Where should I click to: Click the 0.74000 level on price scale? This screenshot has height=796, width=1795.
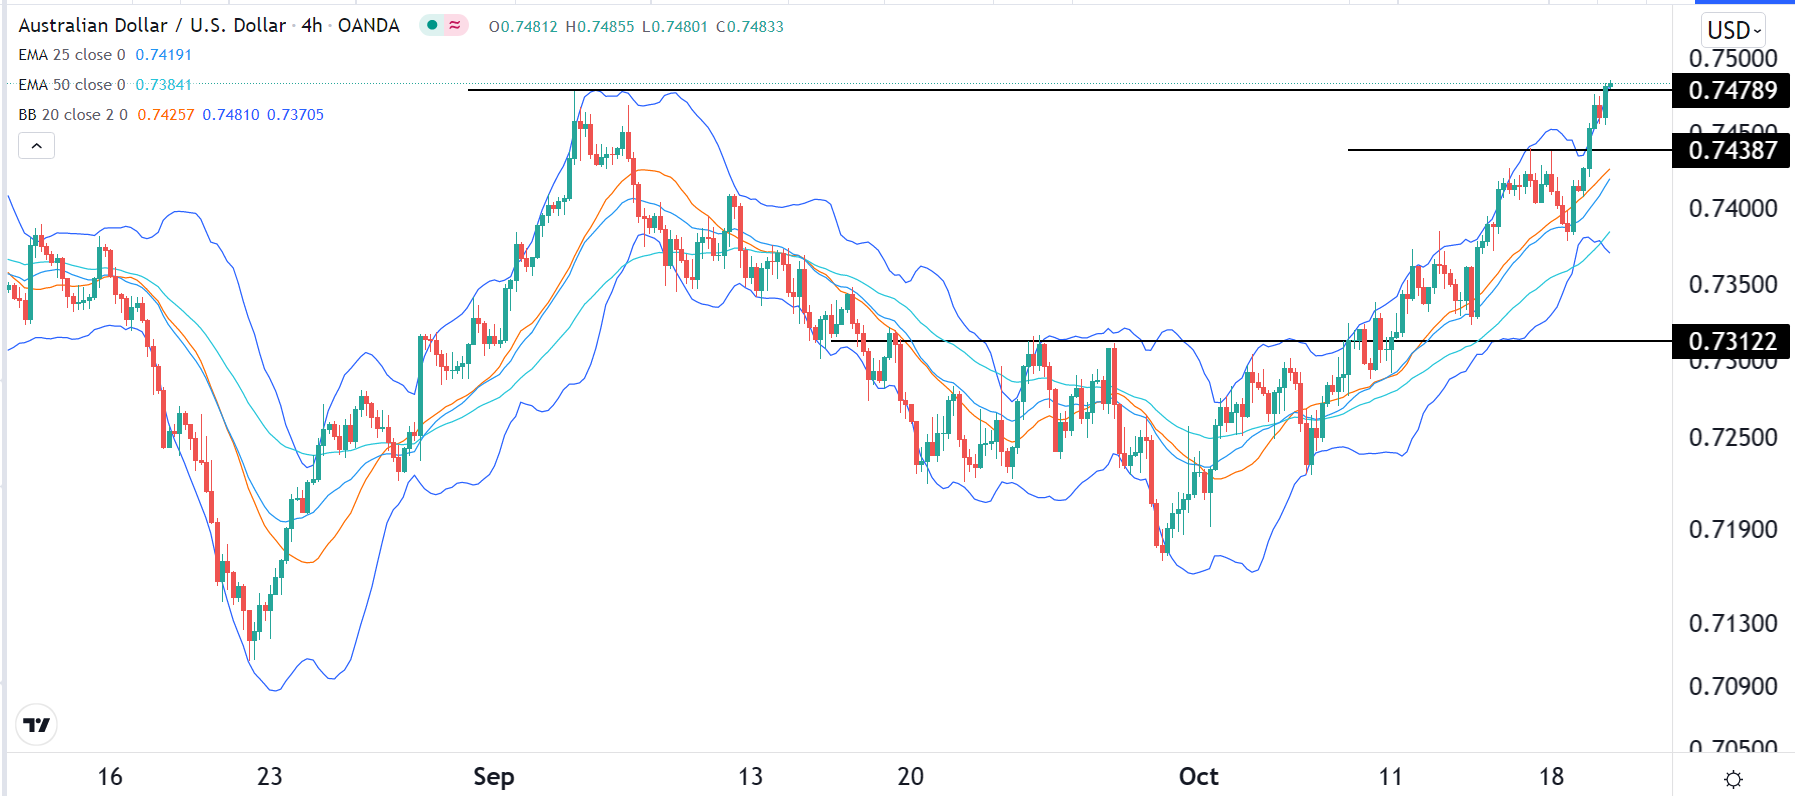[1732, 208]
